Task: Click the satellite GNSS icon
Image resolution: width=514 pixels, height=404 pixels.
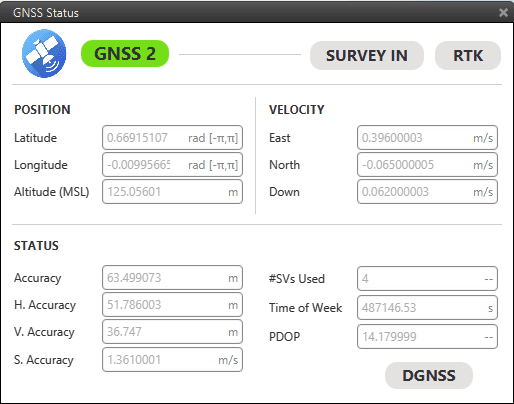Action: tap(44, 53)
